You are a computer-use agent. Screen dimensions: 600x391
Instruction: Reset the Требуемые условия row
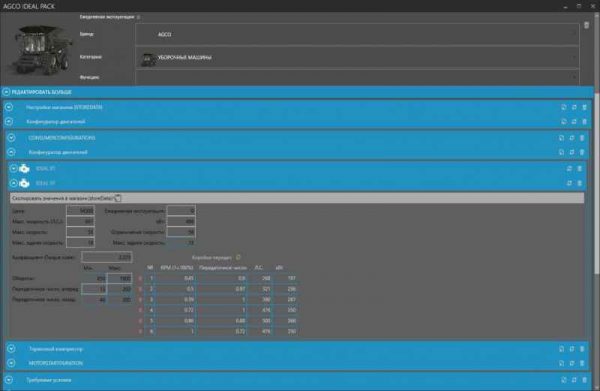pyautogui.click(x=574, y=380)
